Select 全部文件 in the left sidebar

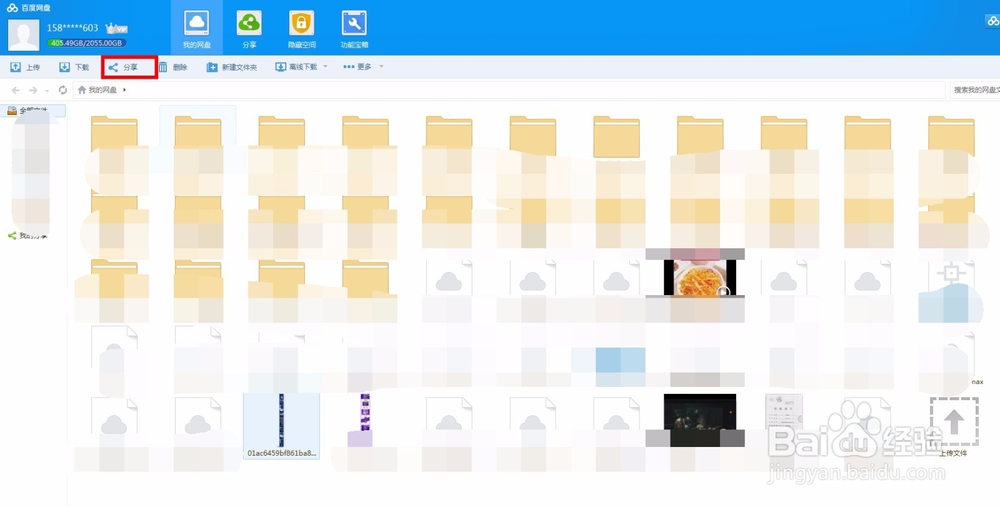(33, 111)
